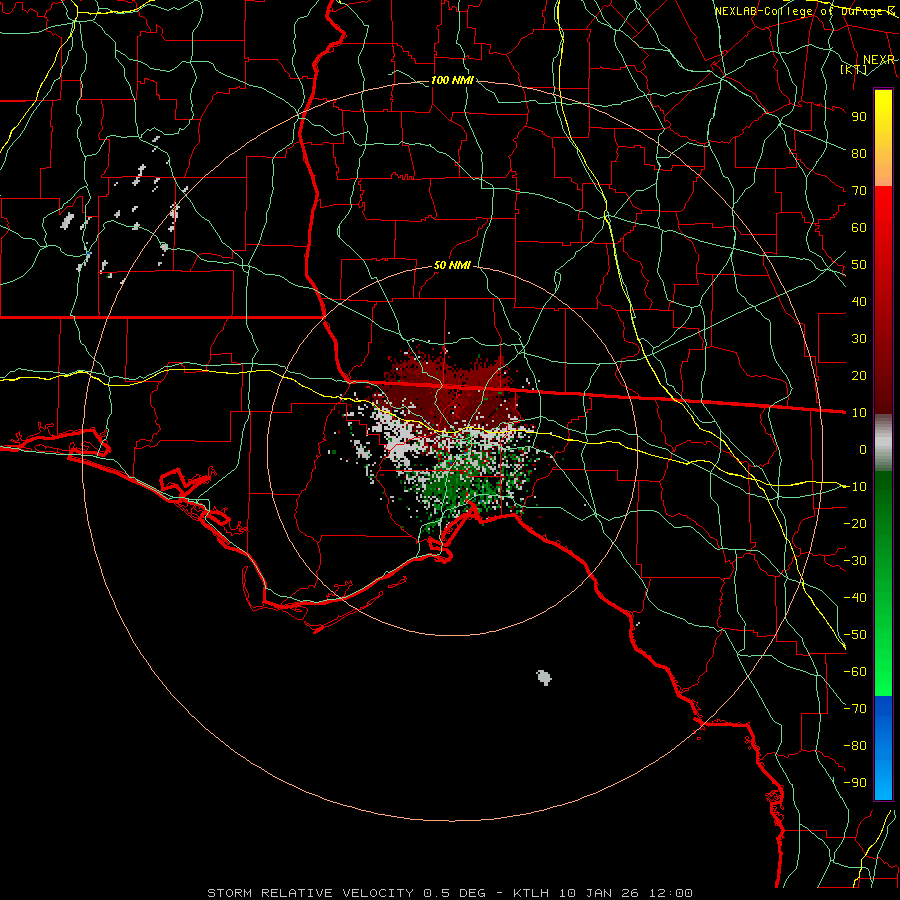Screen dimensions: 900x900
Task: Click the "NEXR" label near the top right
Action: click(878, 60)
